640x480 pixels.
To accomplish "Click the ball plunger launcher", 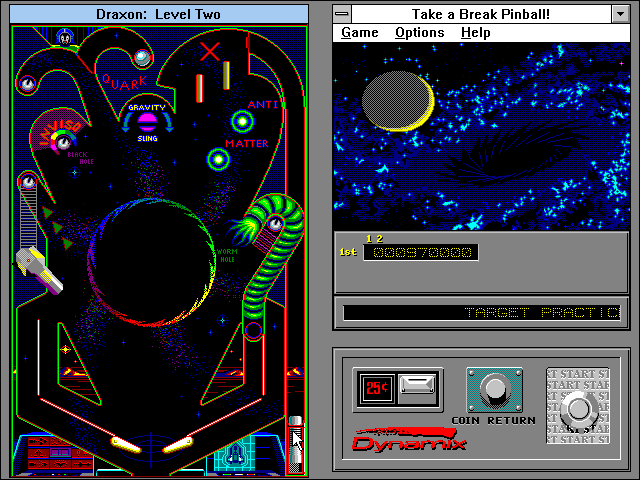I will pos(295,445).
